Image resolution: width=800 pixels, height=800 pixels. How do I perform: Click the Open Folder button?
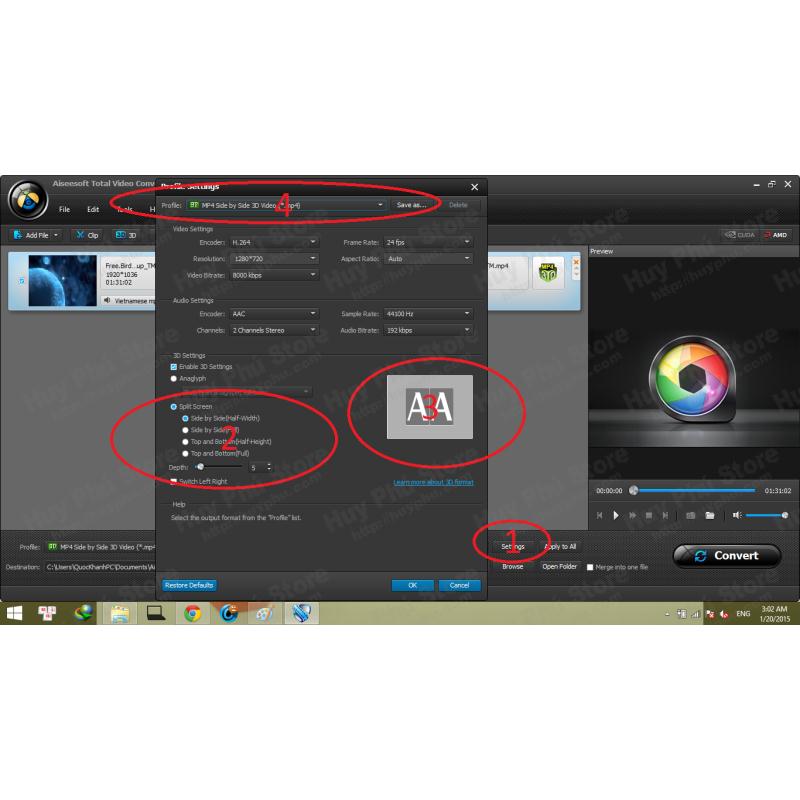559,566
